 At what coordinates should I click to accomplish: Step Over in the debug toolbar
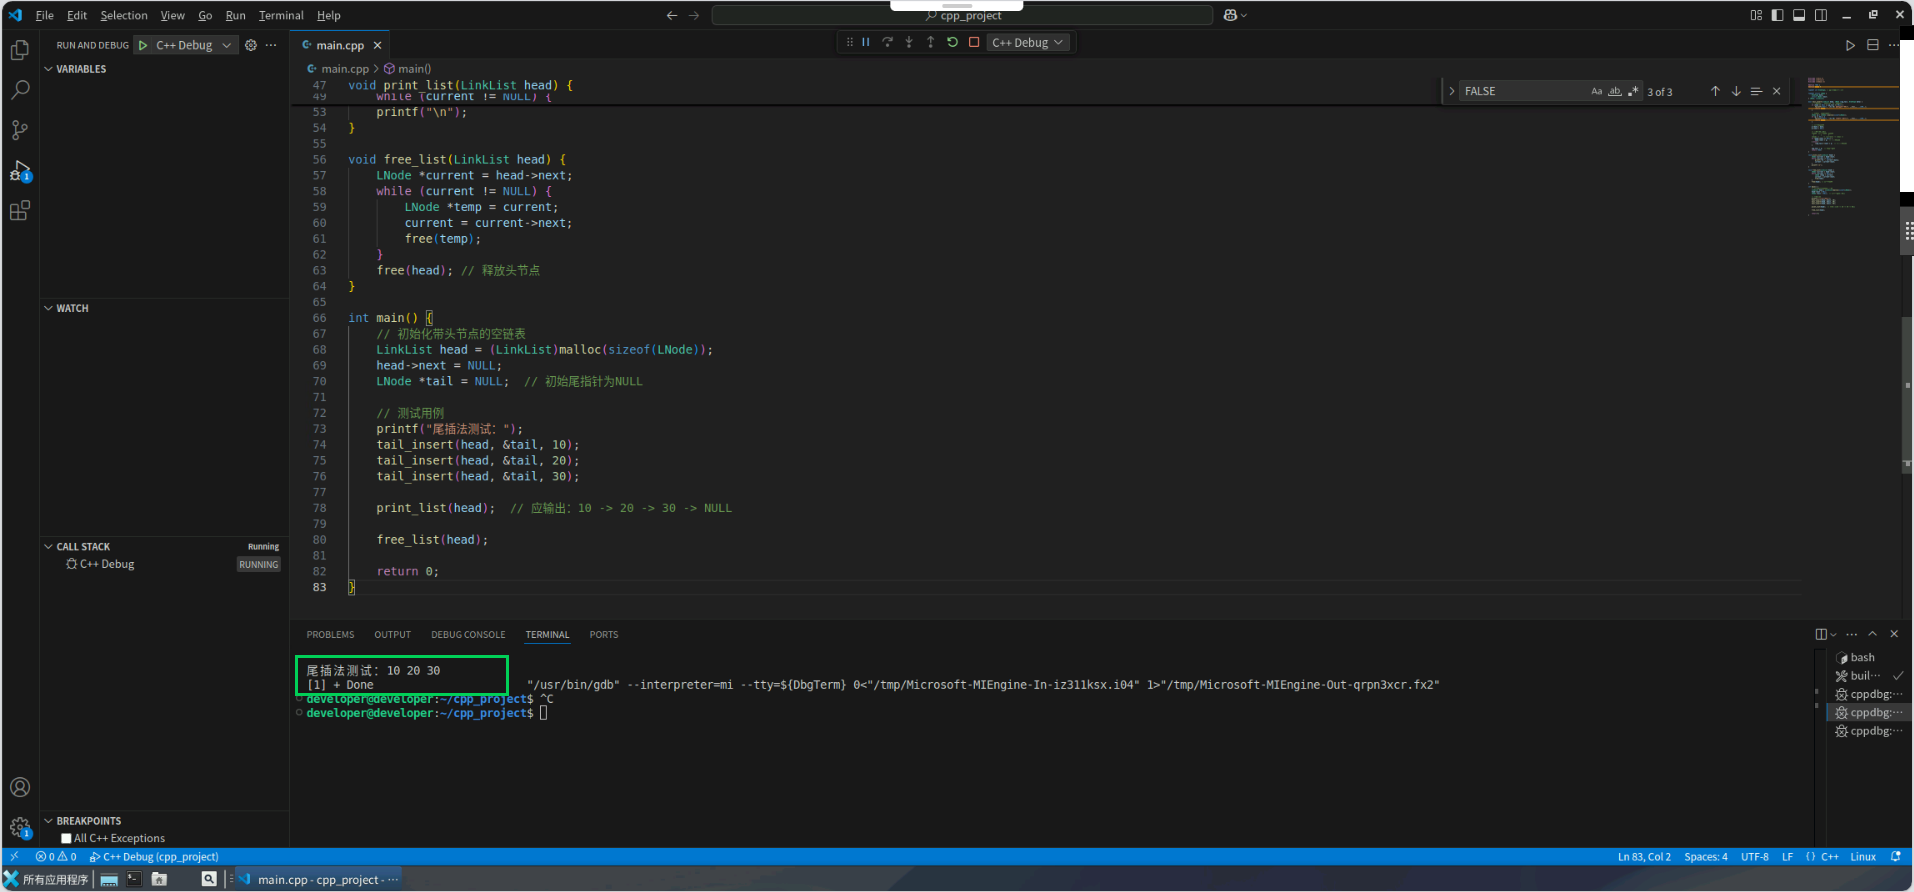(887, 42)
